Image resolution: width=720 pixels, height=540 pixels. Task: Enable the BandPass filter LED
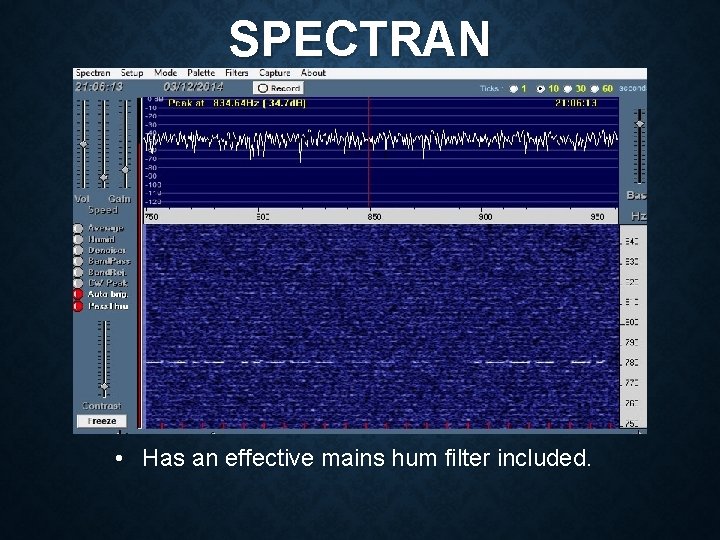click(78, 261)
